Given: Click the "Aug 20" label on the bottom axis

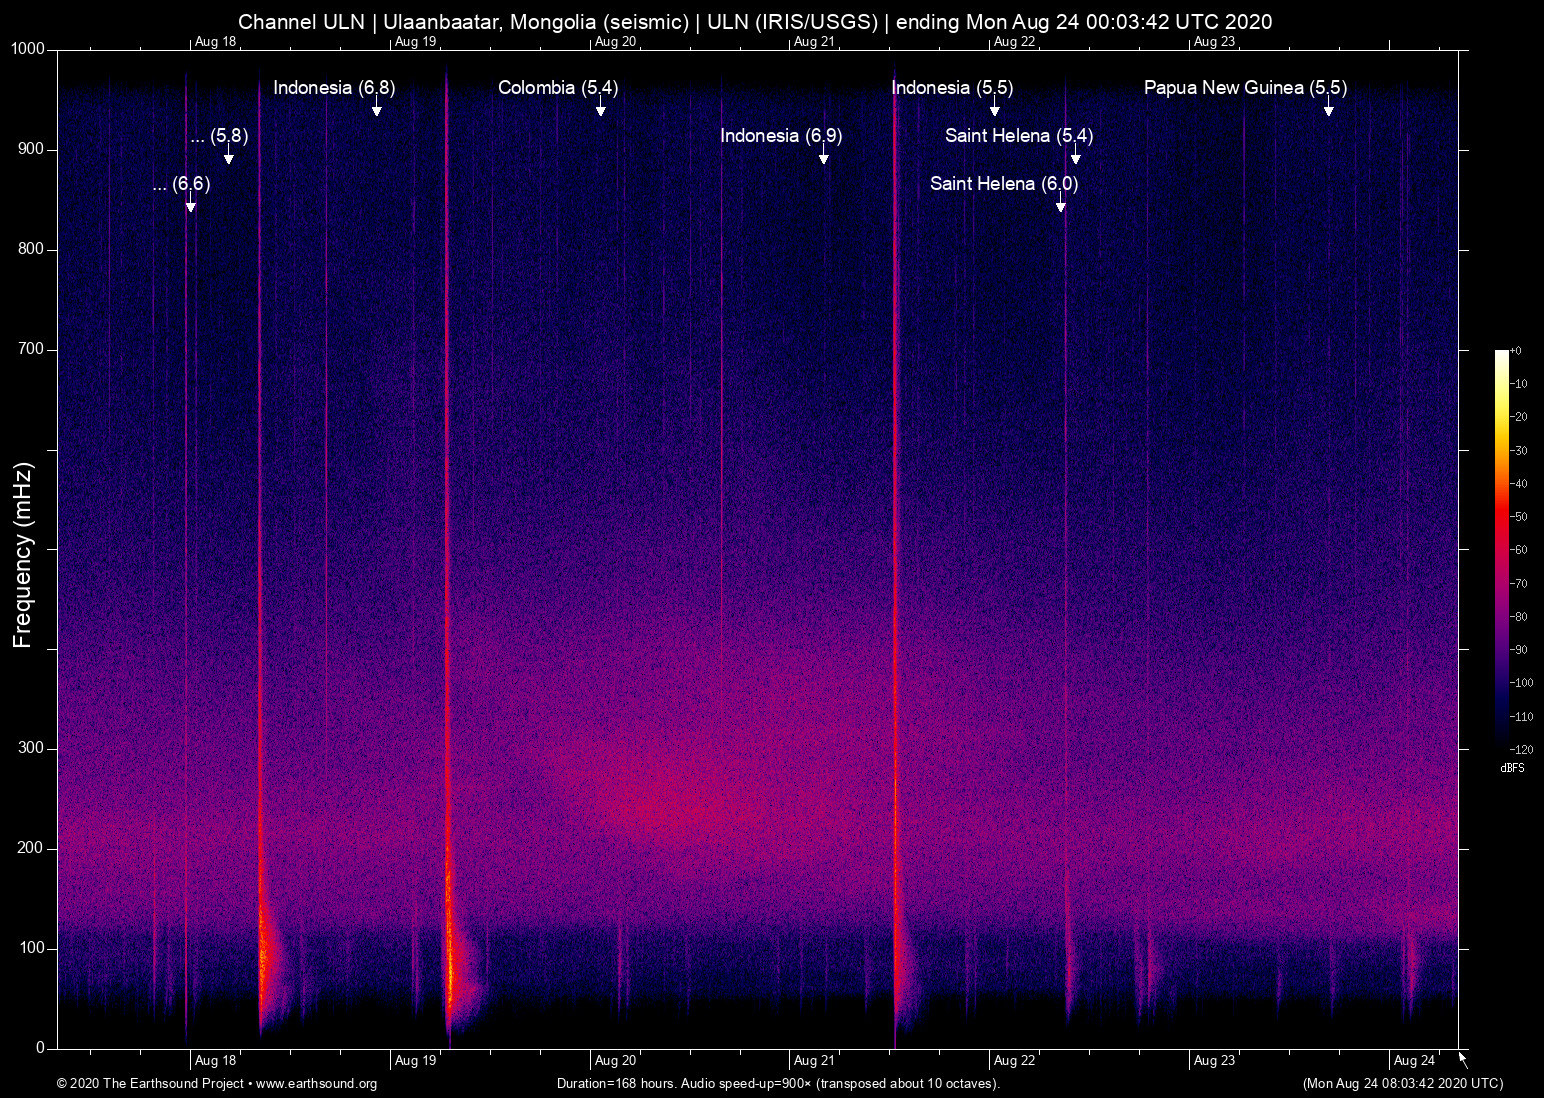Looking at the screenshot, I should pyautogui.click(x=616, y=1061).
